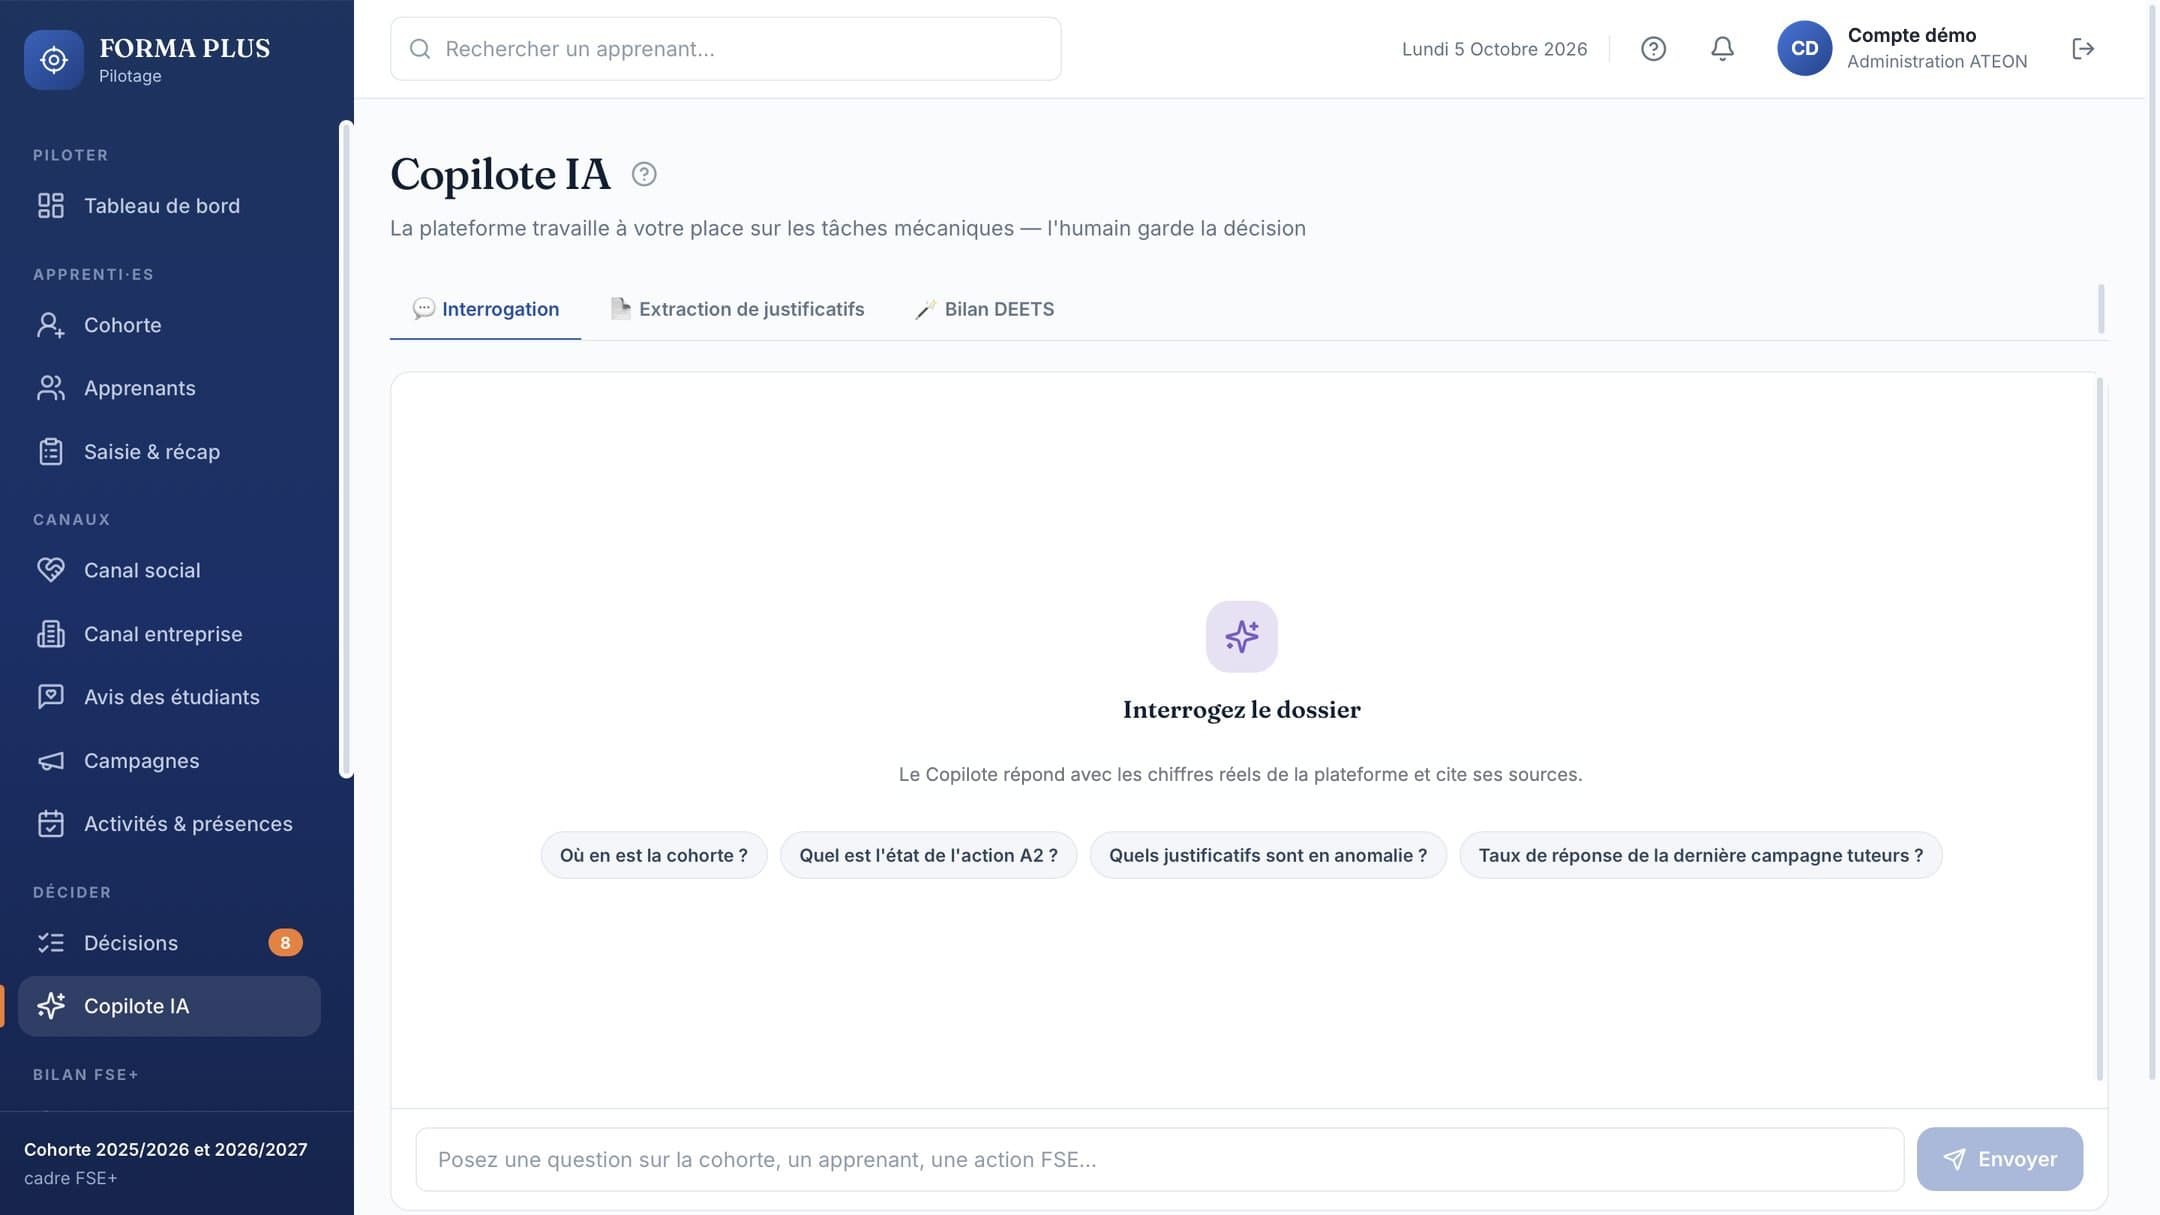Click the Compte démo account name
The width and height of the screenshot is (2160, 1215).
click(x=1911, y=35)
